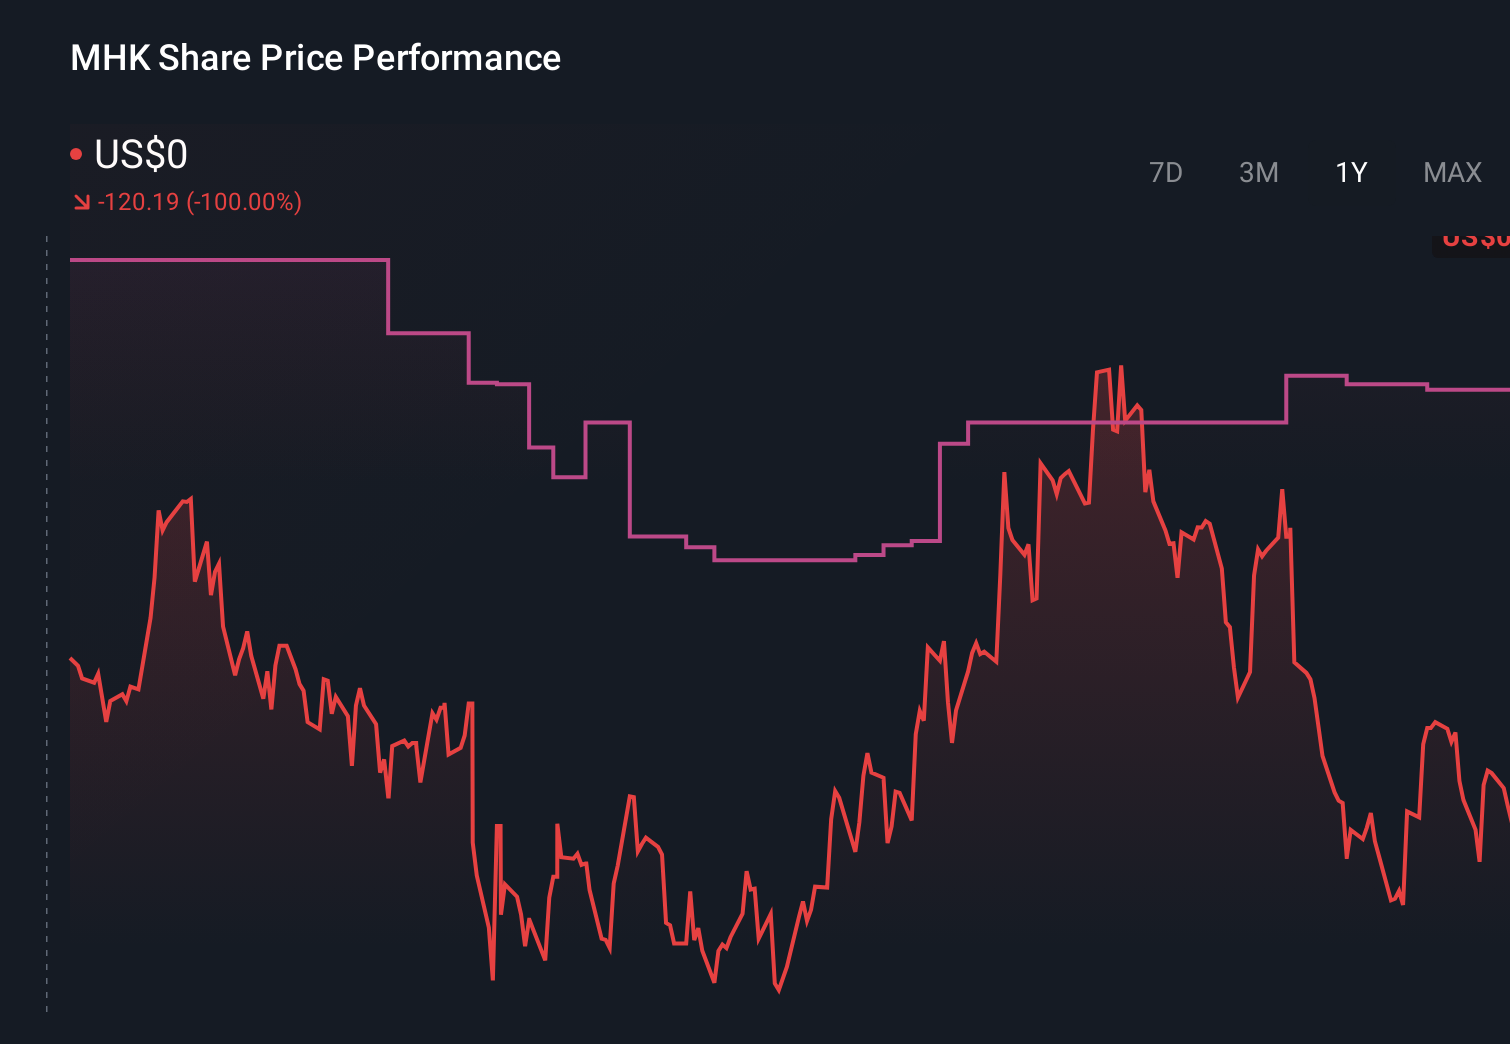This screenshot has height=1044, width=1510.
Task: Click the red line's starting point
Action: click(x=70, y=659)
